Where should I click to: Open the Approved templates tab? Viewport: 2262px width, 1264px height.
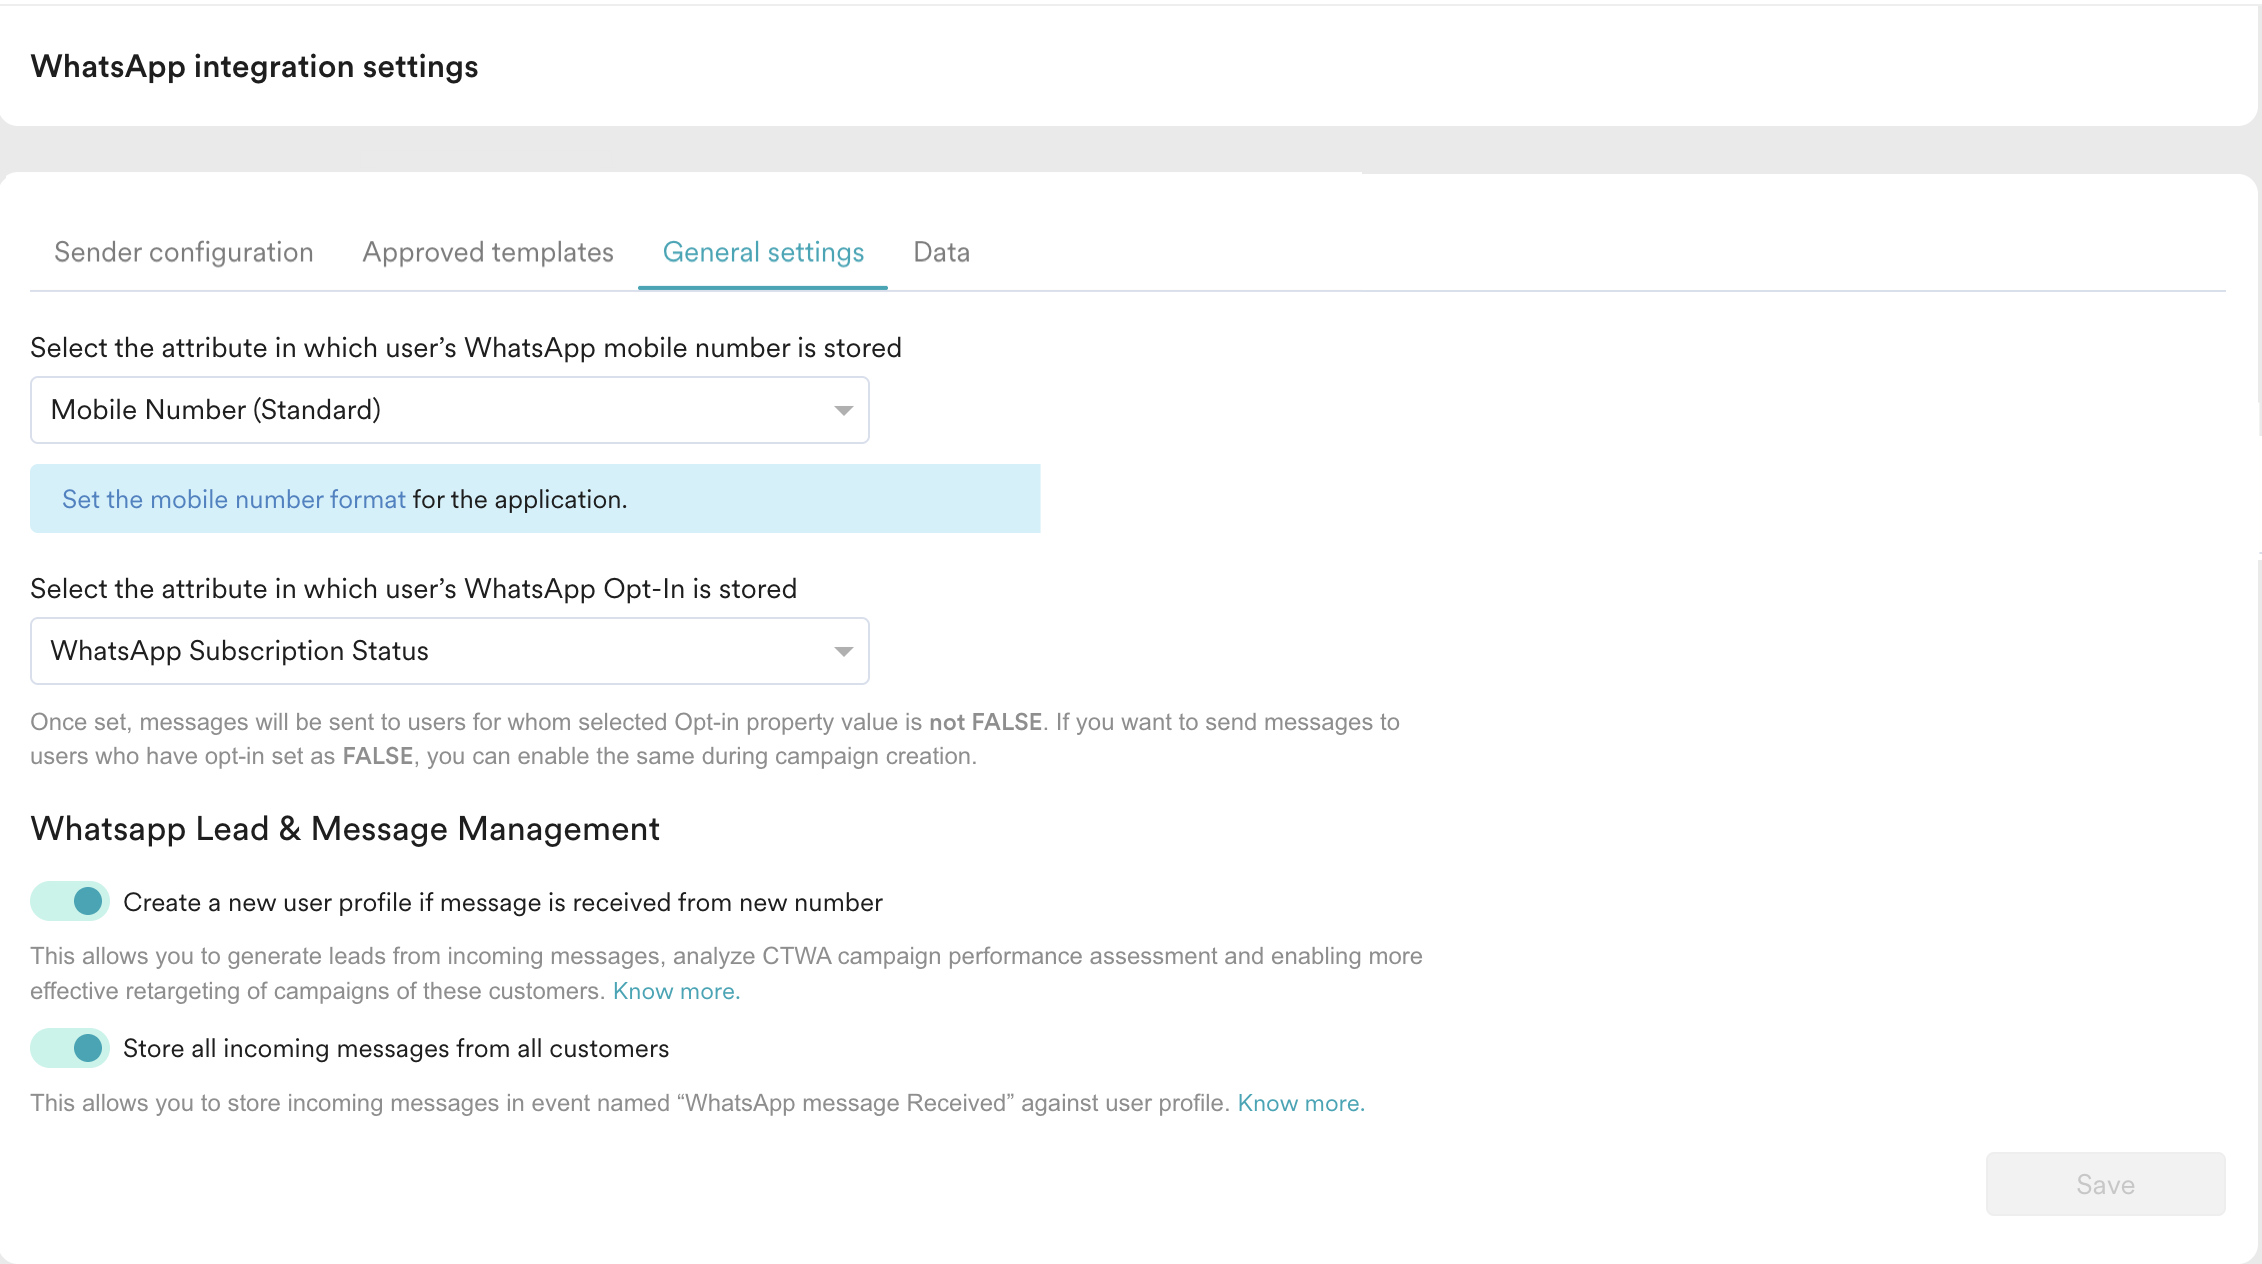(x=488, y=253)
